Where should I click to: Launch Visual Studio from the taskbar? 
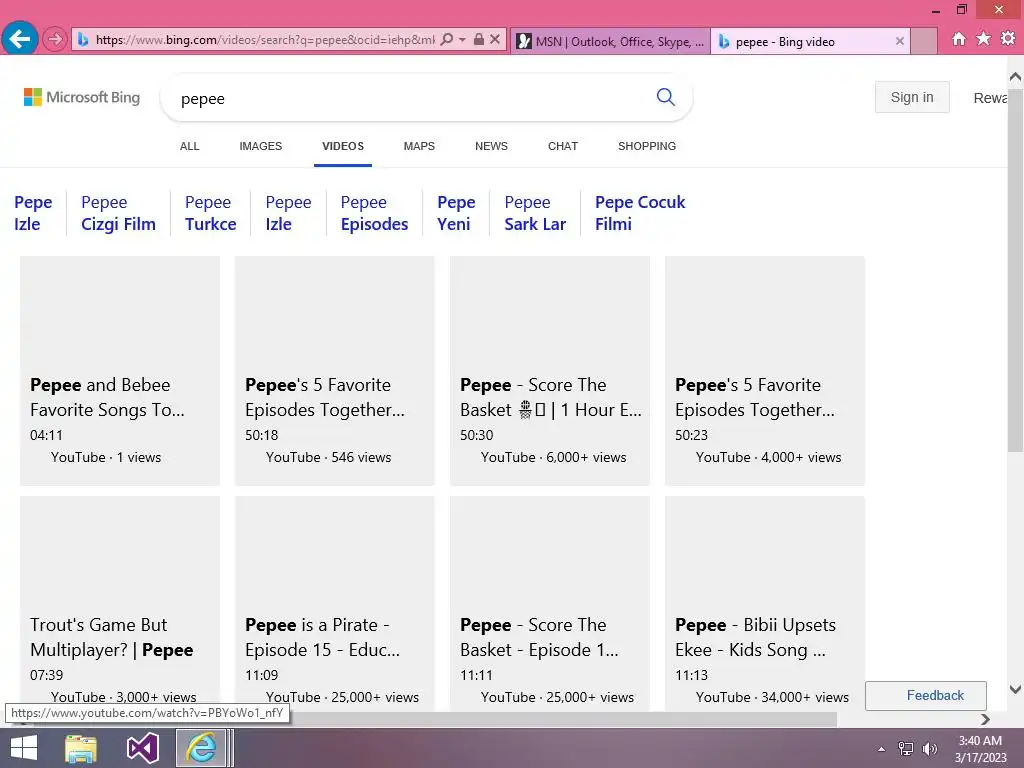pos(142,748)
